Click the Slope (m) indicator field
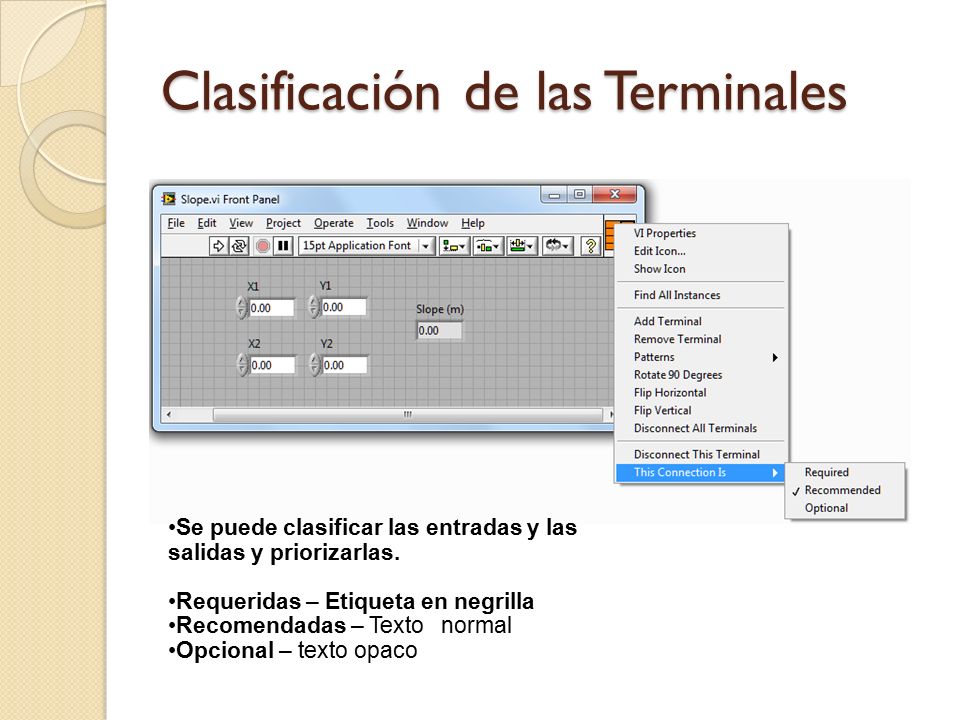 [x=439, y=331]
